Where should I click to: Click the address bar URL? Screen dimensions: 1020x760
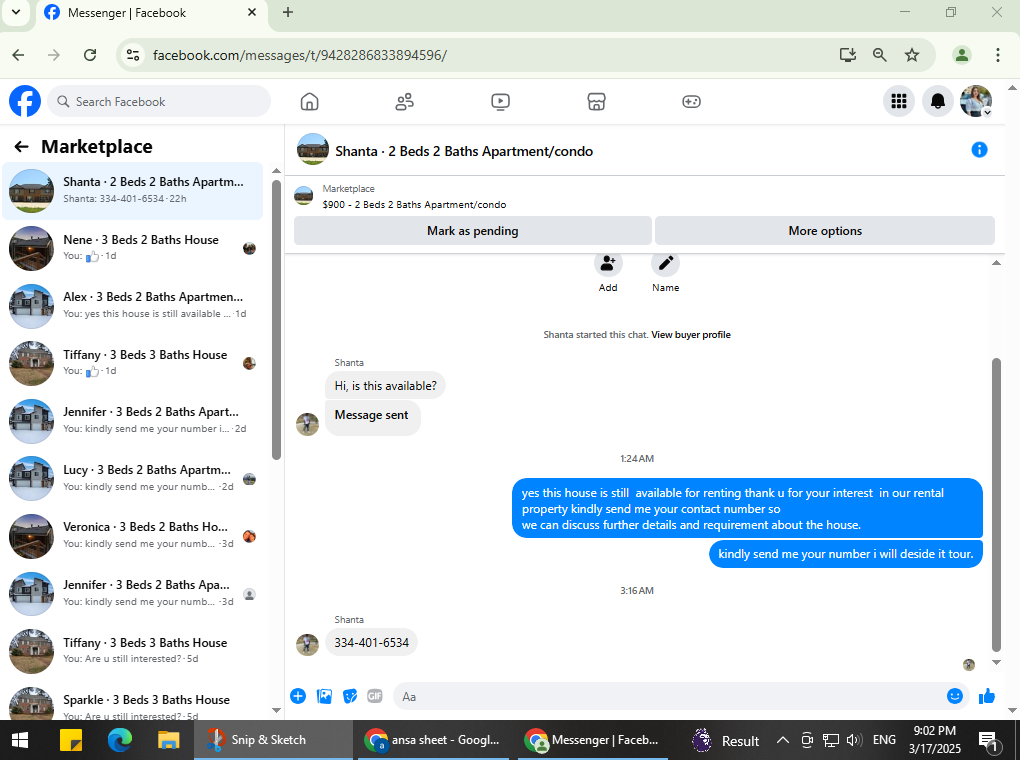(300, 55)
